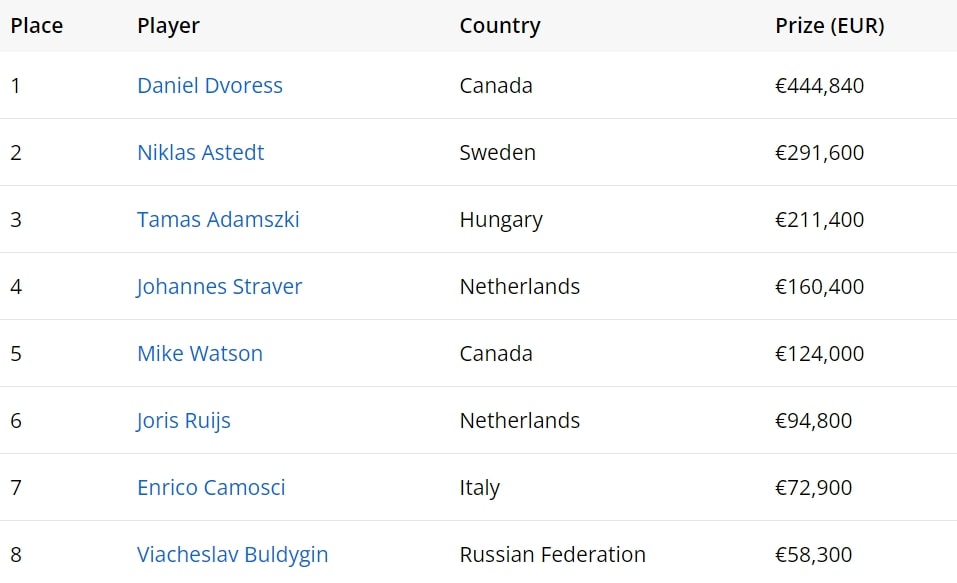Click the Country column header
957x583 pixels.
point(500,26)
